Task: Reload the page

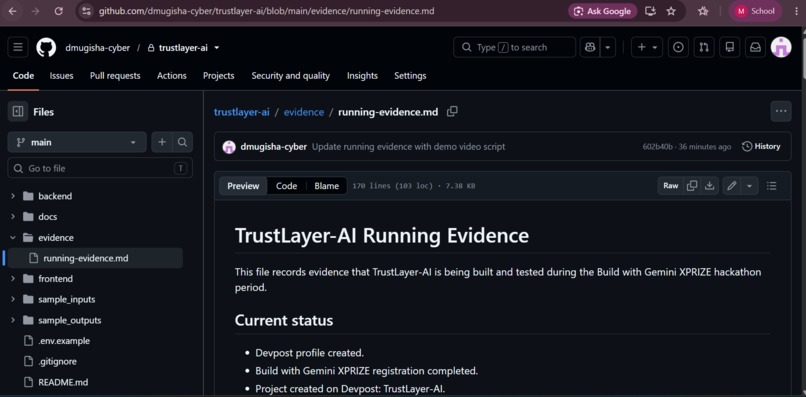Action: click(x=59, y=11)
